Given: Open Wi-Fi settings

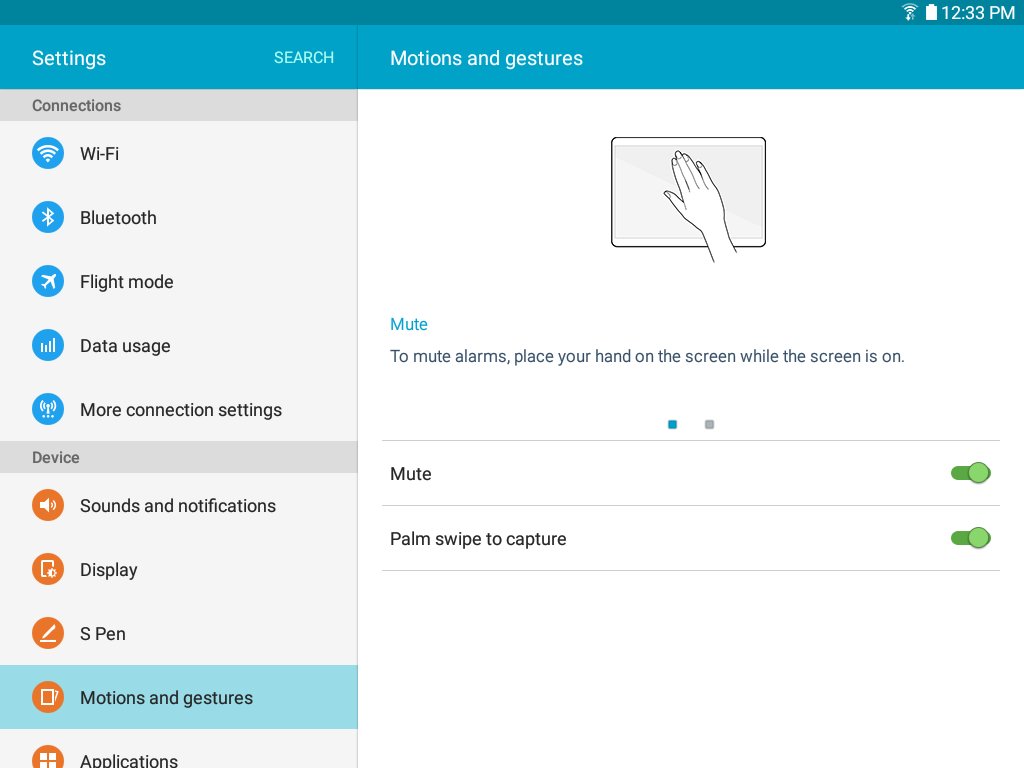Looking at the screenshot, I should point(179,153).
